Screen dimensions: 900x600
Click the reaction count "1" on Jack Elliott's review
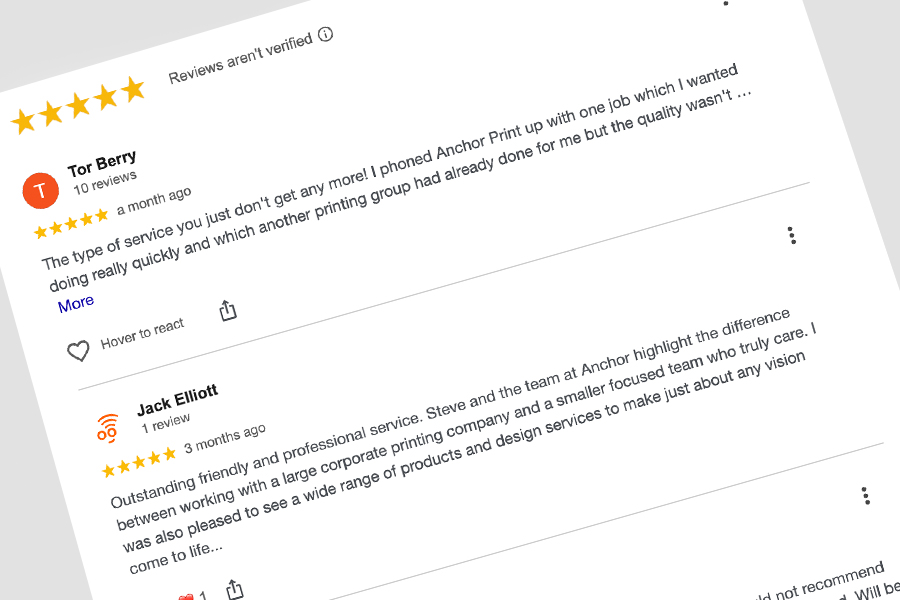pyautogui.click(x=203, y=593)
